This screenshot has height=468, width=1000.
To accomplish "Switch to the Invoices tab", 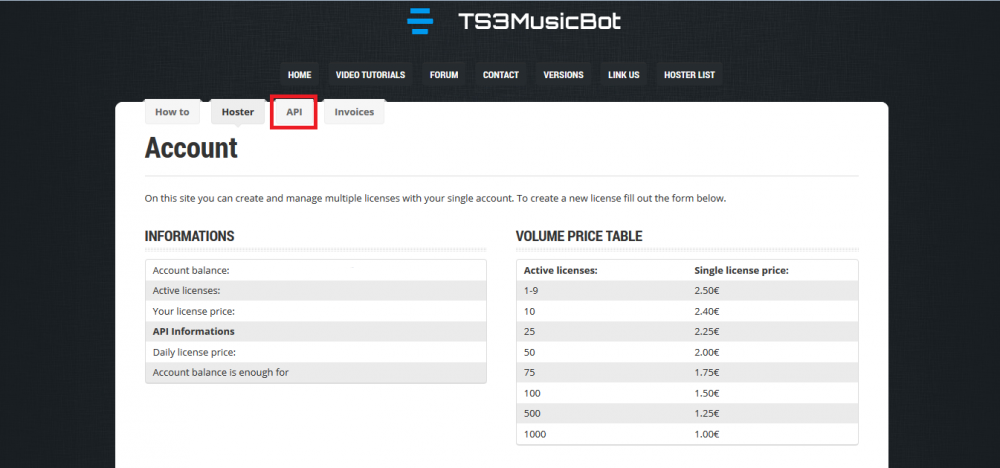I will [354, 112].
